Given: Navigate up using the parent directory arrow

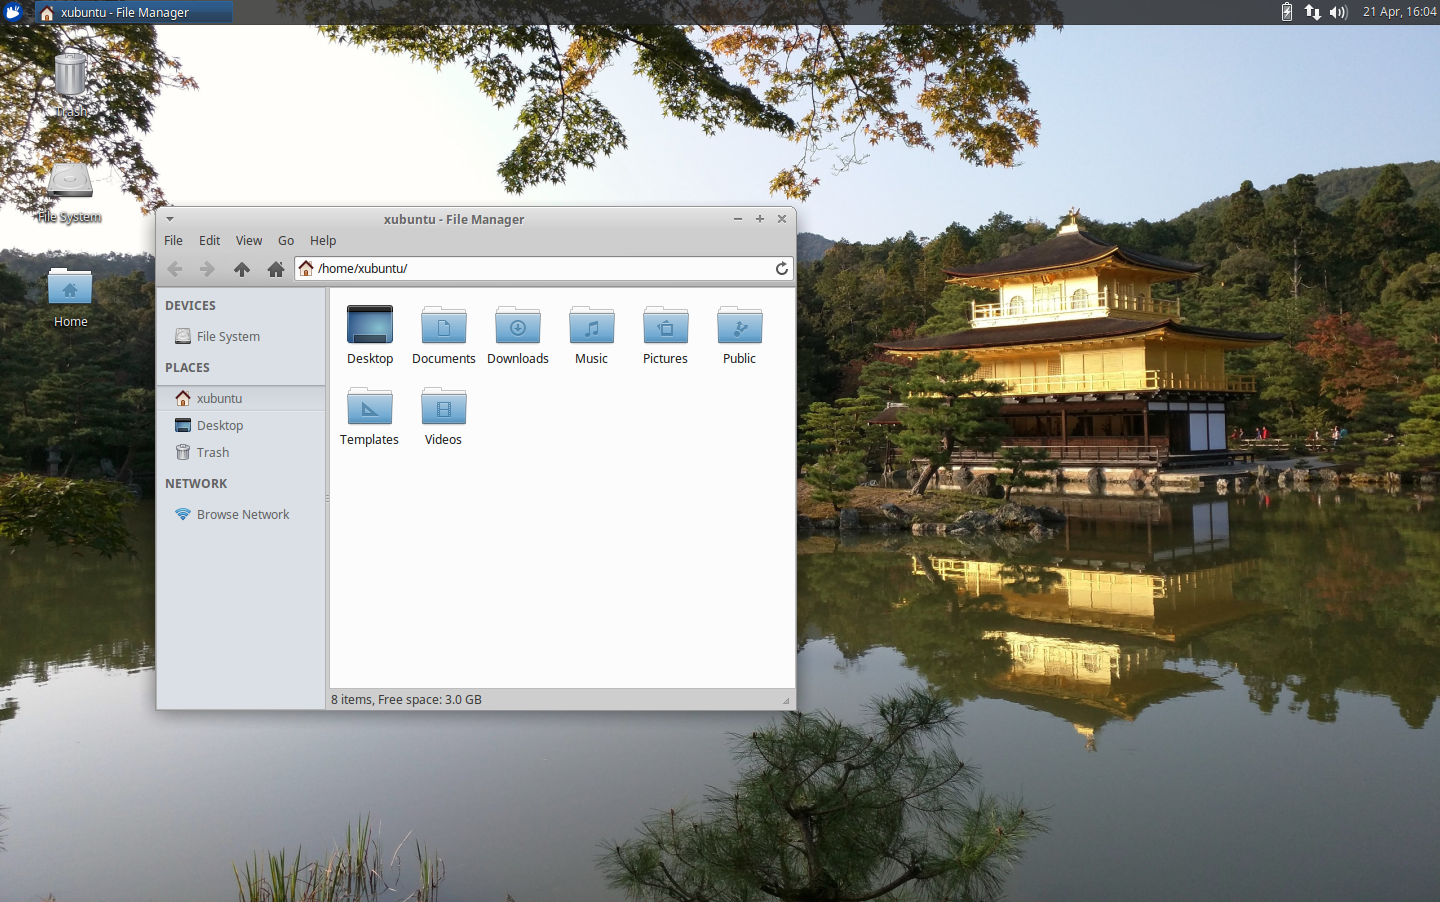Looking at the screenshot, I should pos(241,268).
